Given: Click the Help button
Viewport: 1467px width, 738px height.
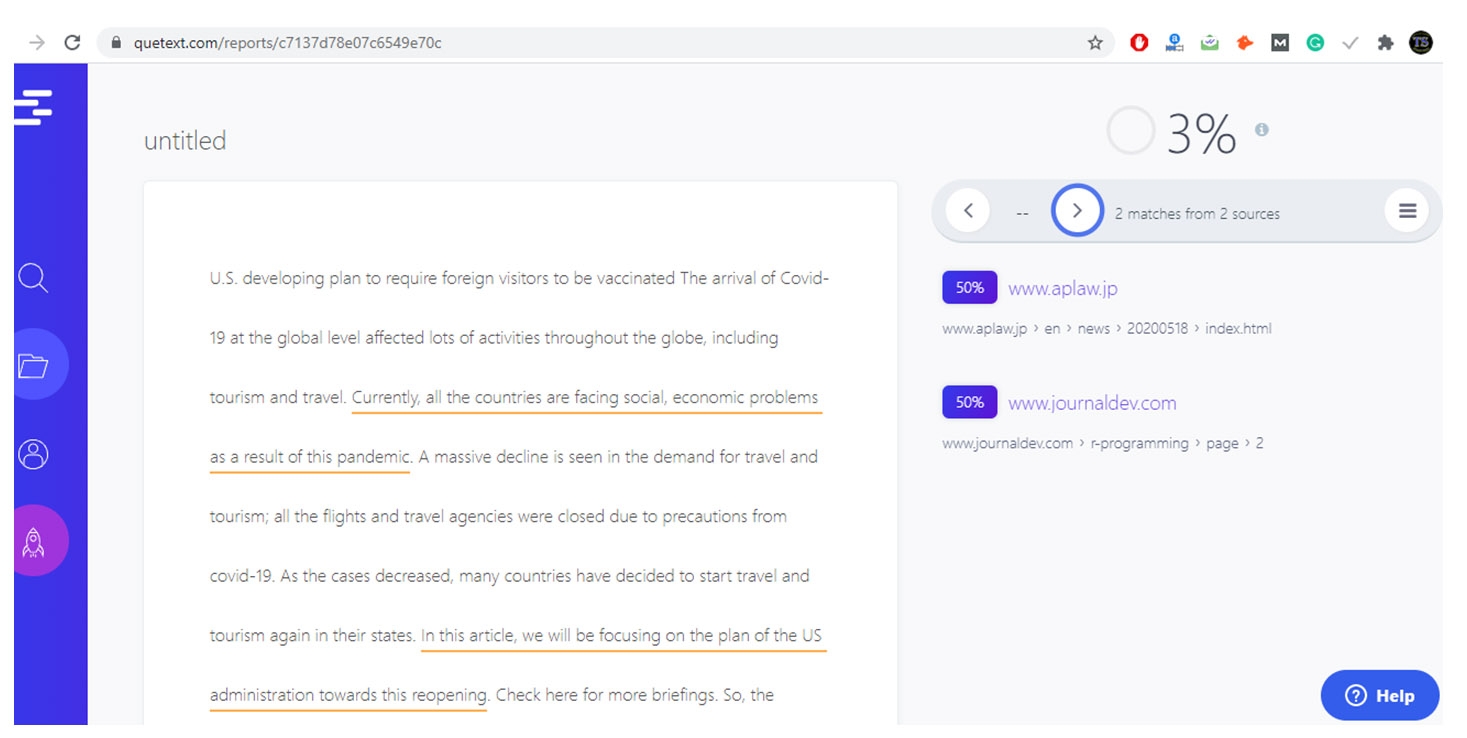Looking at the screenshot, I should (1379, 696).
